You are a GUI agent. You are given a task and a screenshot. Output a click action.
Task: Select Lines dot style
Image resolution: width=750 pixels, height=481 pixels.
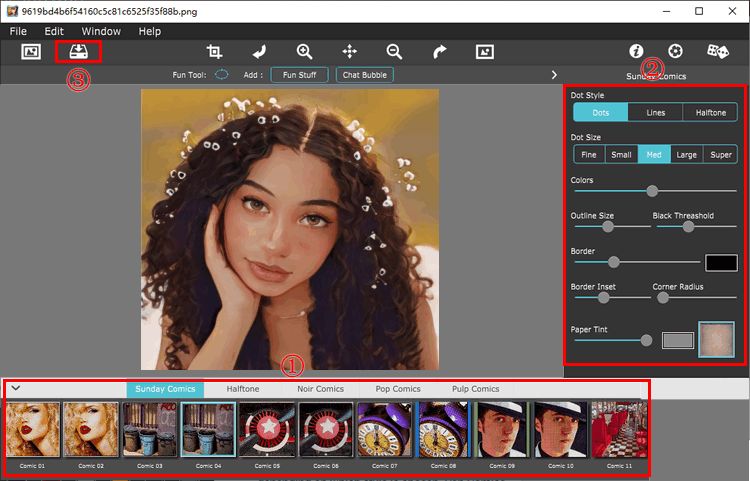point(655,112)
